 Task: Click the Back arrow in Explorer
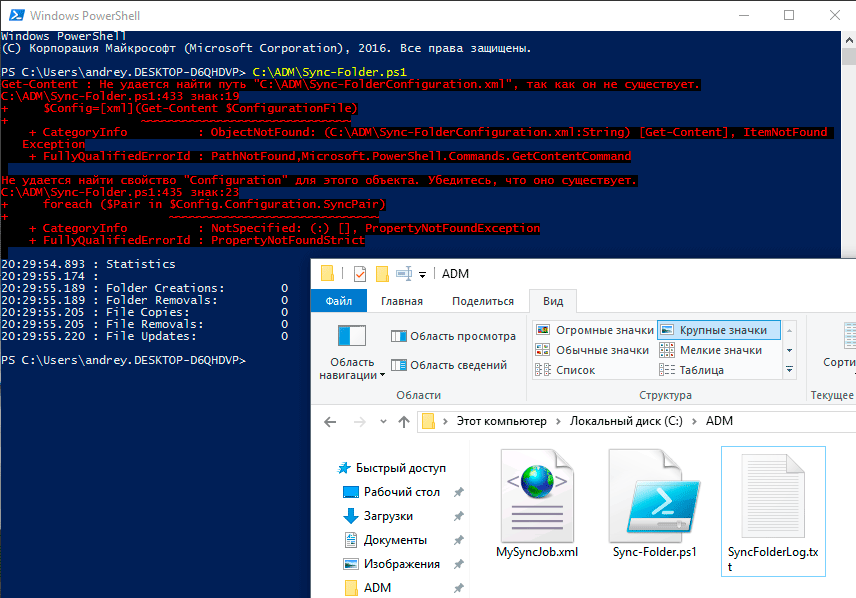331,421
